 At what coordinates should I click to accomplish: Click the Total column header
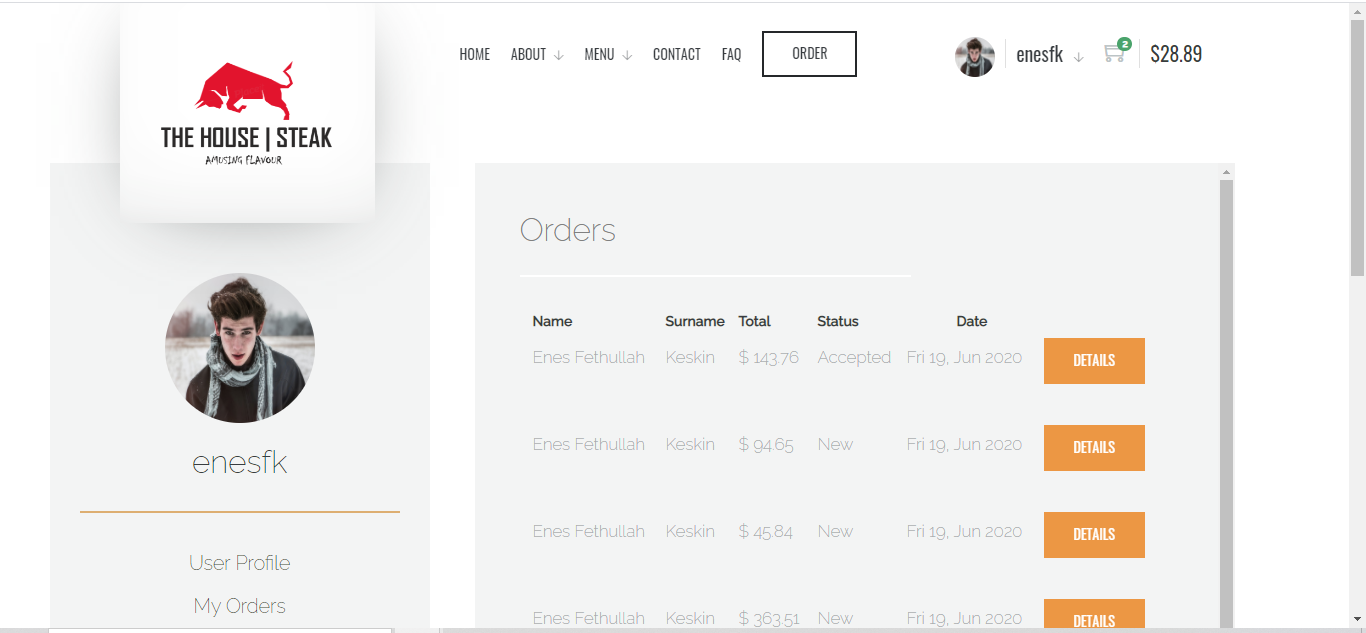pos(755,321)
